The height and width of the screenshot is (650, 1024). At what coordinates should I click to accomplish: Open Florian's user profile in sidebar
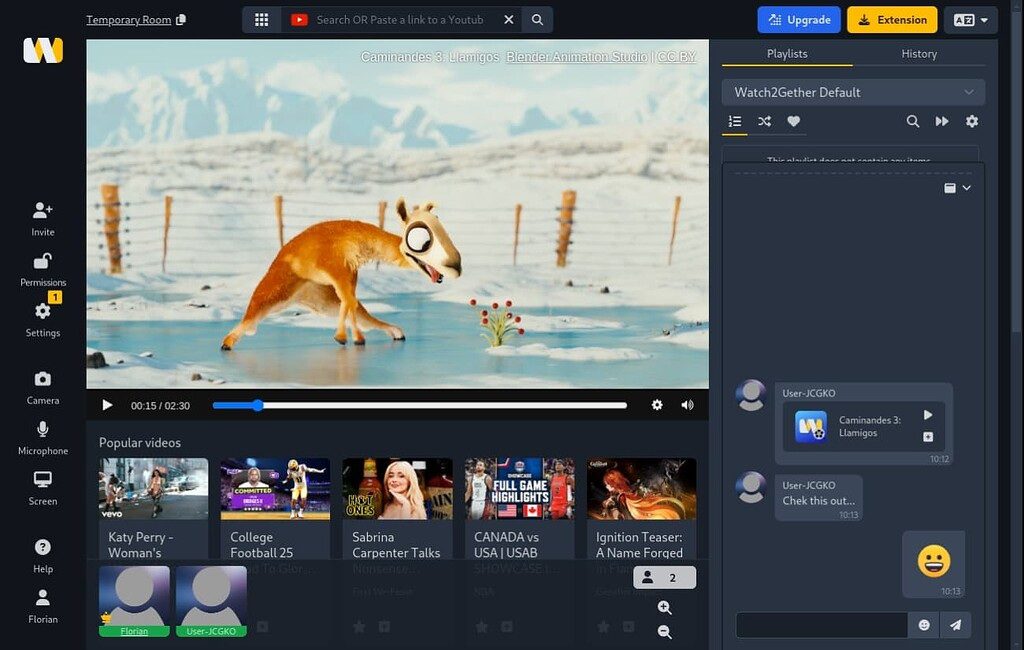pyautogui.click(x=42, y=606)
